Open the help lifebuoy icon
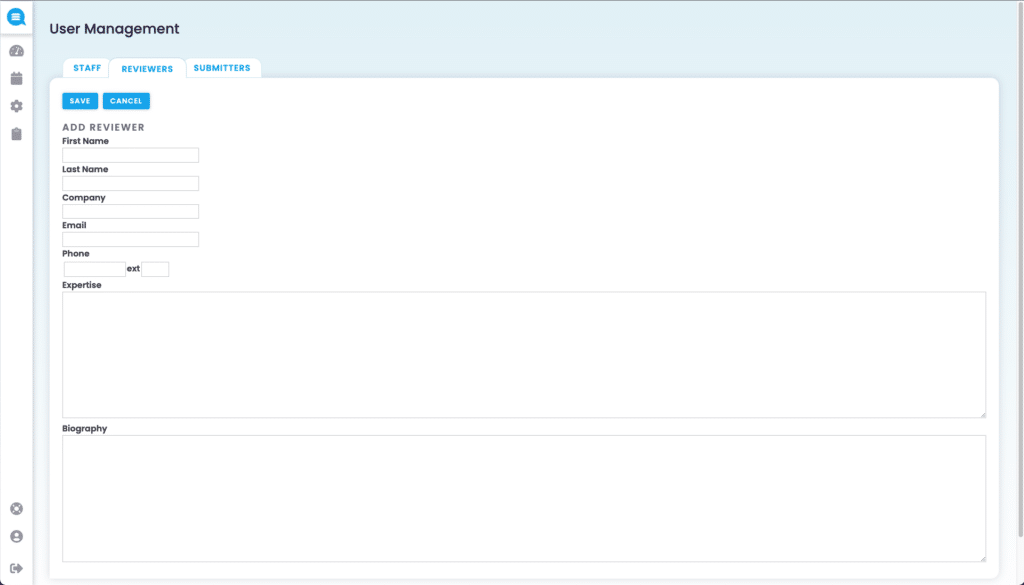The image size is (1024, 585). 16,509
